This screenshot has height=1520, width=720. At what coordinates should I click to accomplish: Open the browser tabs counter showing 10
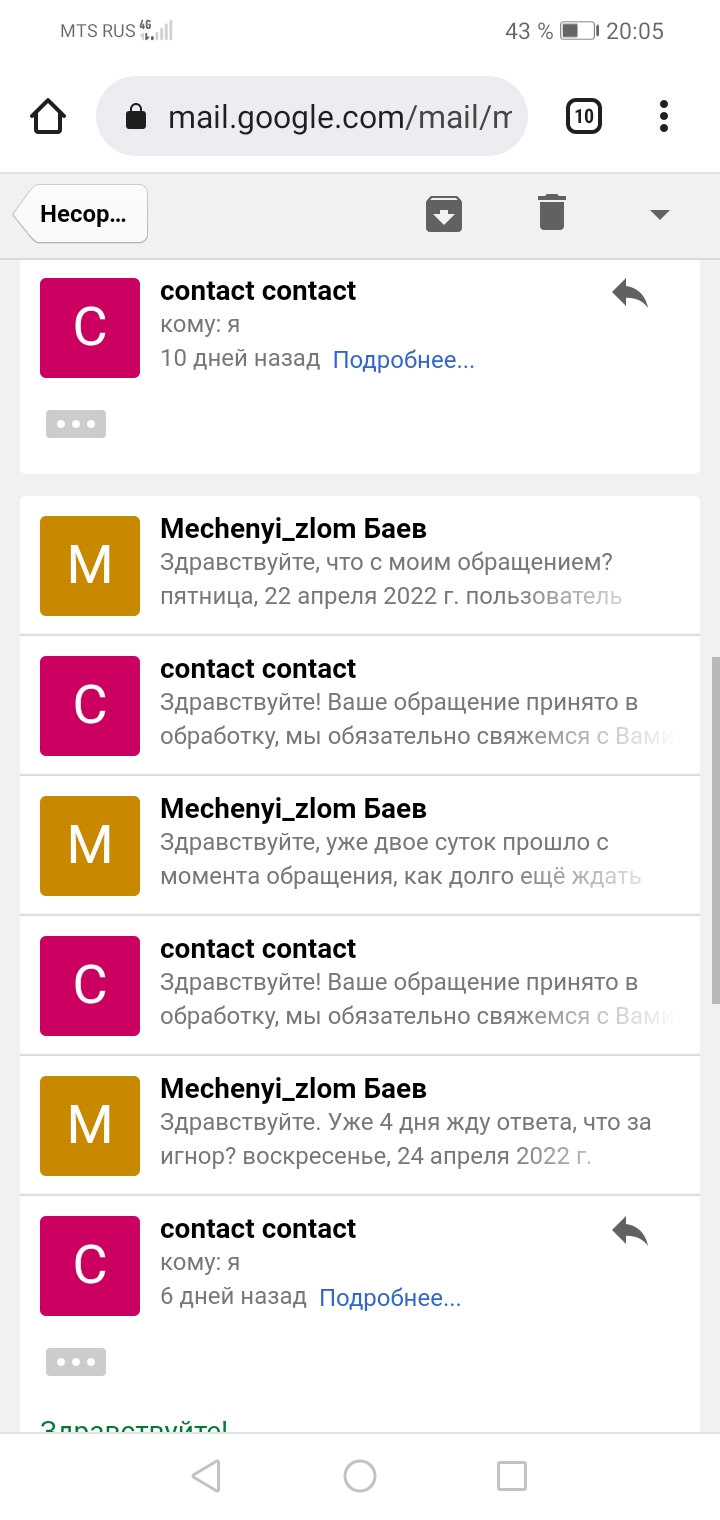(584, 117)
